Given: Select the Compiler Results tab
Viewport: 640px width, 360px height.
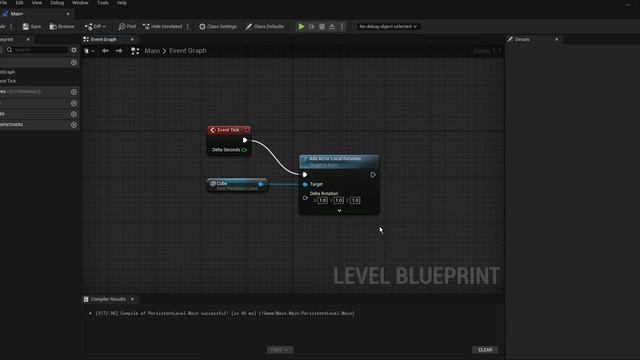Looking at the screenshot, I should click(108, 299).
